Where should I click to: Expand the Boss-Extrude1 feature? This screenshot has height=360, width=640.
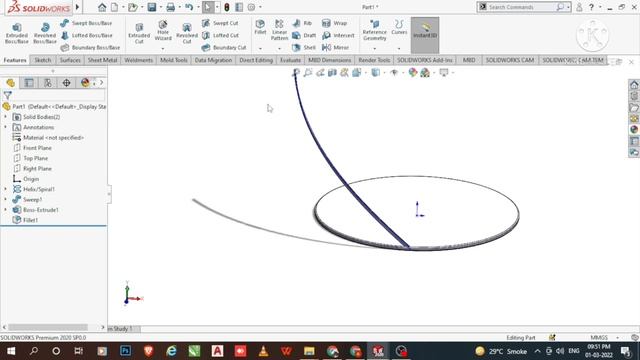pos(5,209)
